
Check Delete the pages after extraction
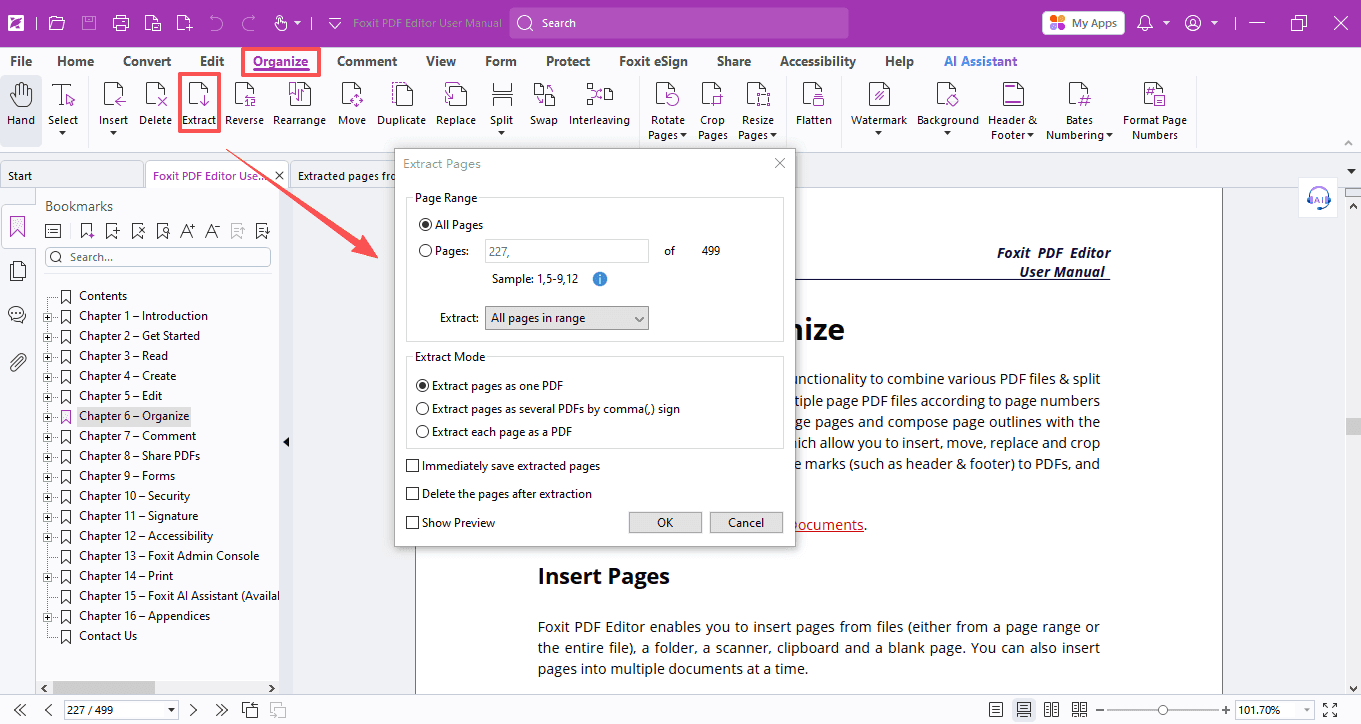(412, 494)
